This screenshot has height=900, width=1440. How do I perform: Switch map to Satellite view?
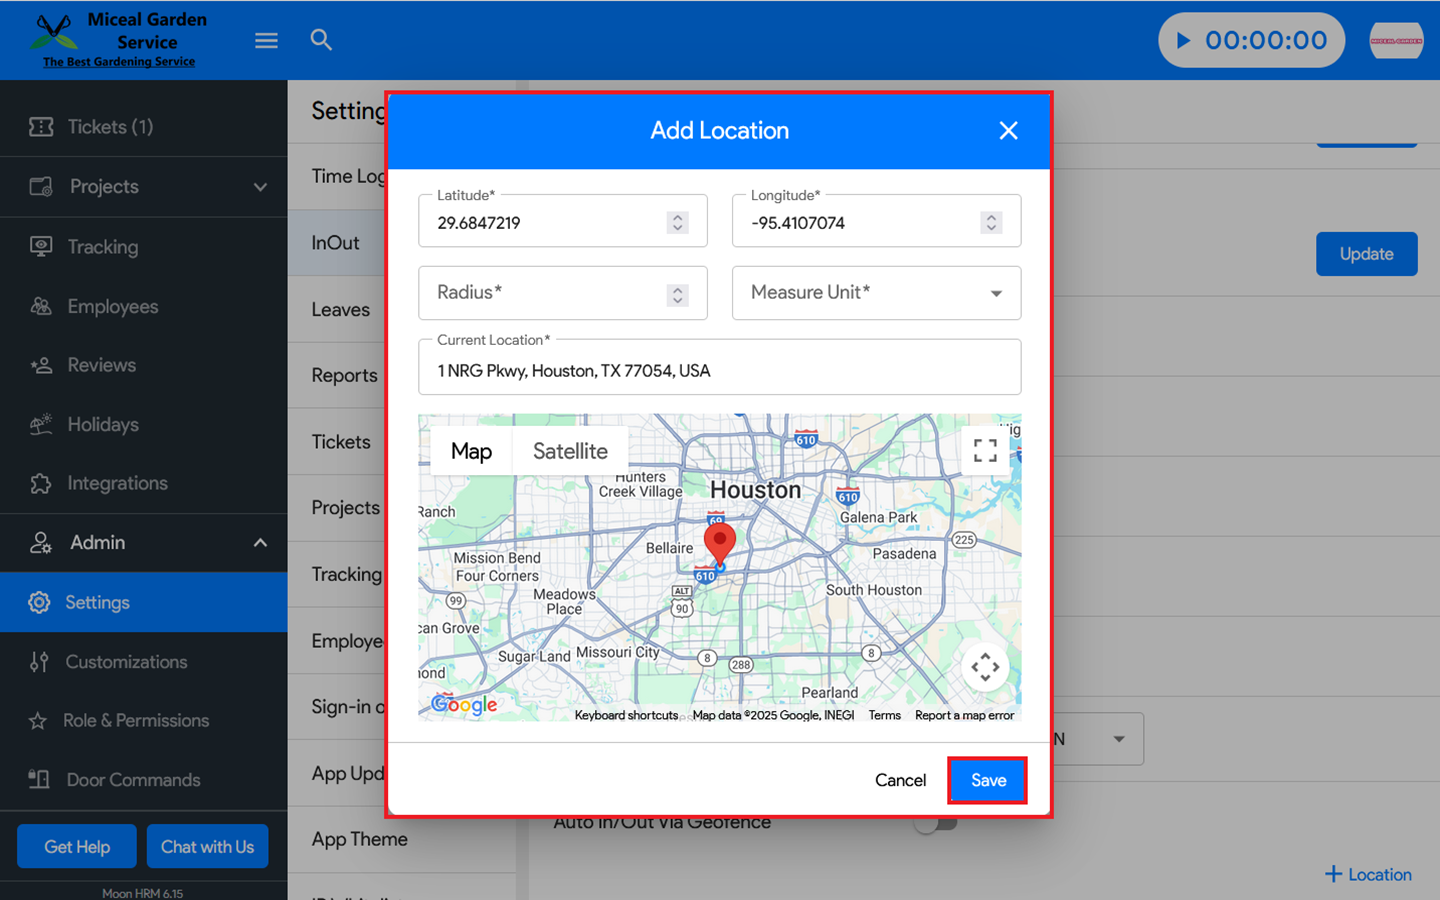pos(570,451)
